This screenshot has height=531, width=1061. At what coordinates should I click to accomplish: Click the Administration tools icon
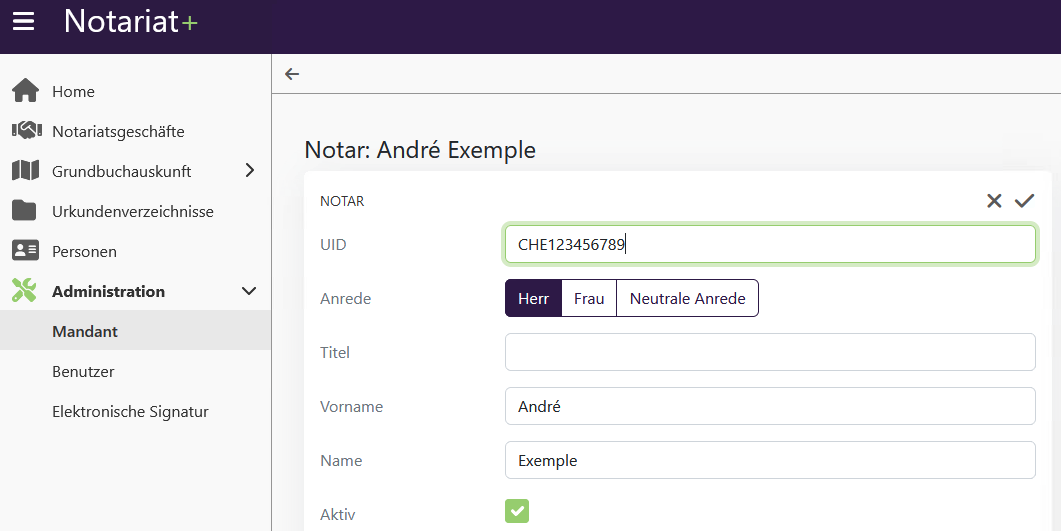pyautogui.click(x=25, y=291)
